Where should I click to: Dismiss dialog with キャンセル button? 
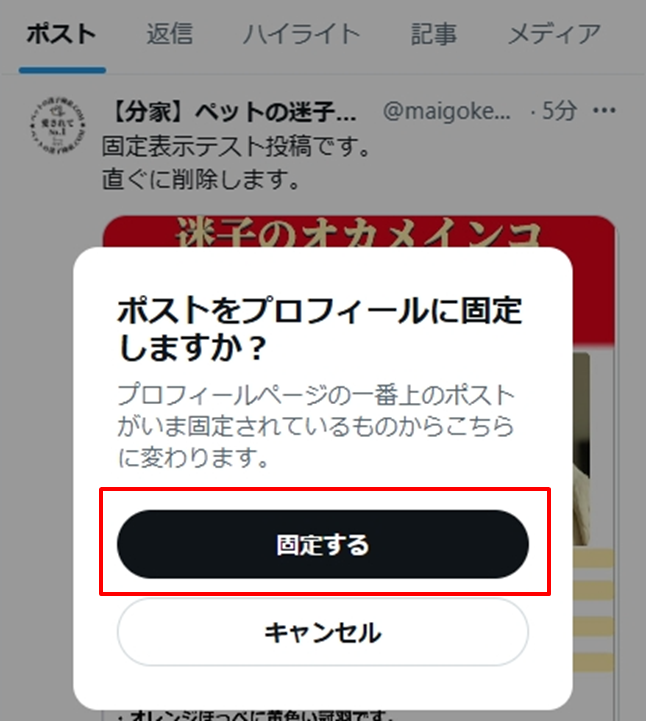point(323,632)
